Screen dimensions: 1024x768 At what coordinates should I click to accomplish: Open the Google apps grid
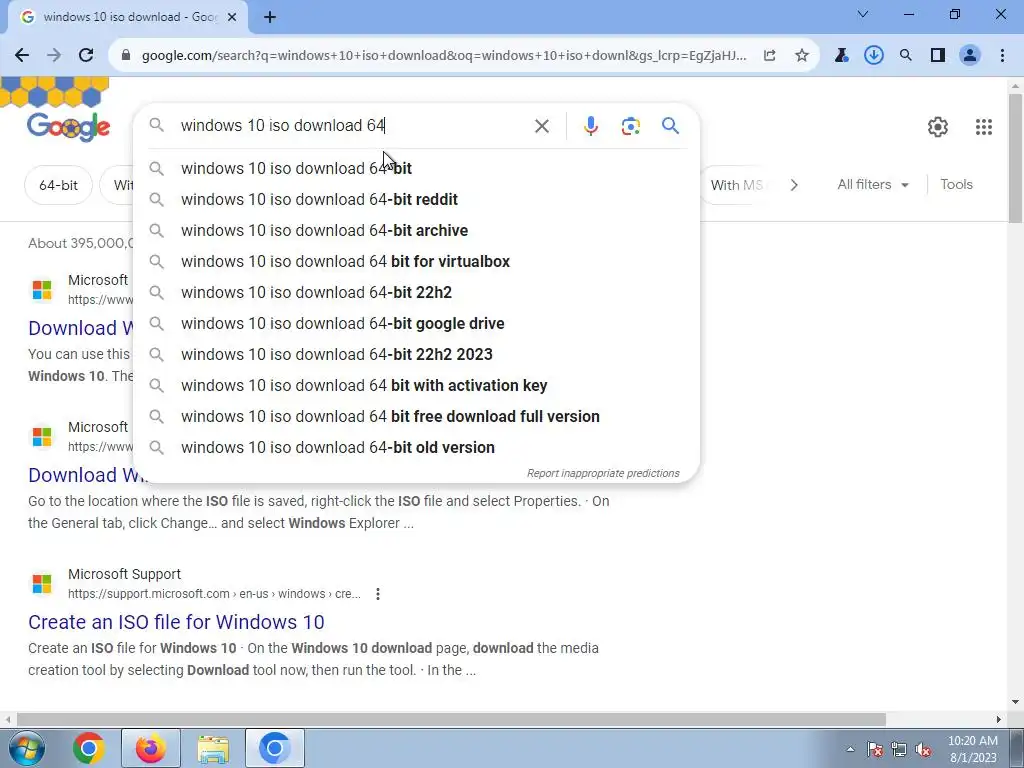coord(984,127)
